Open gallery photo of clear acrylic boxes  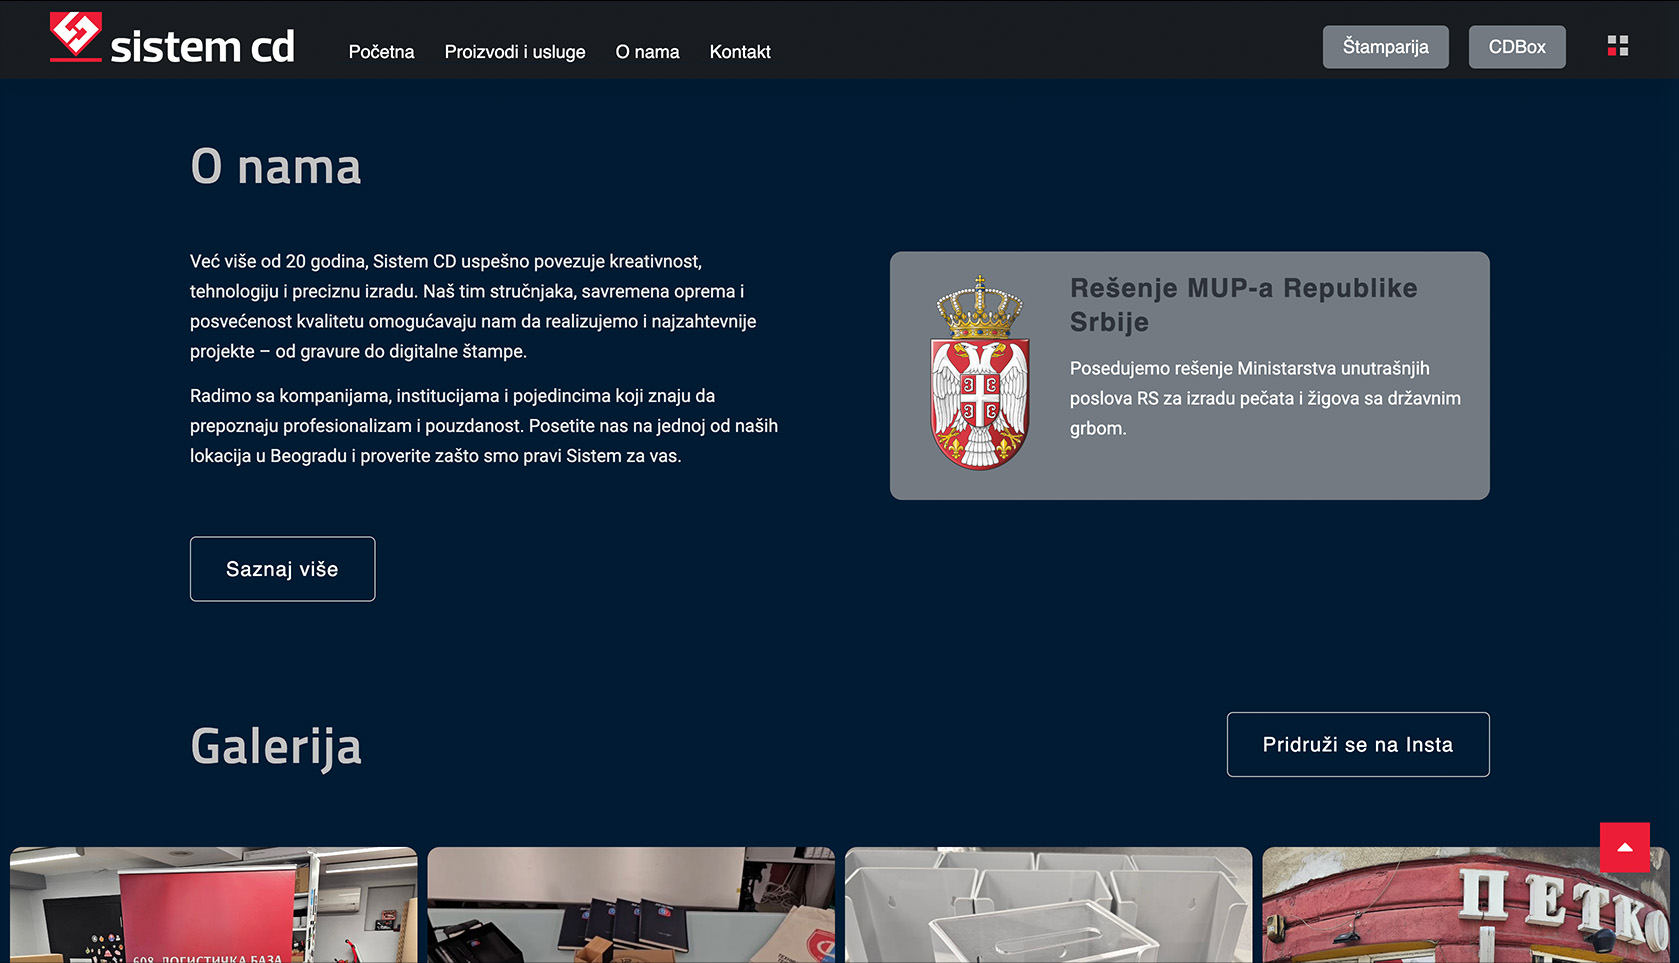pos(1048,905)
